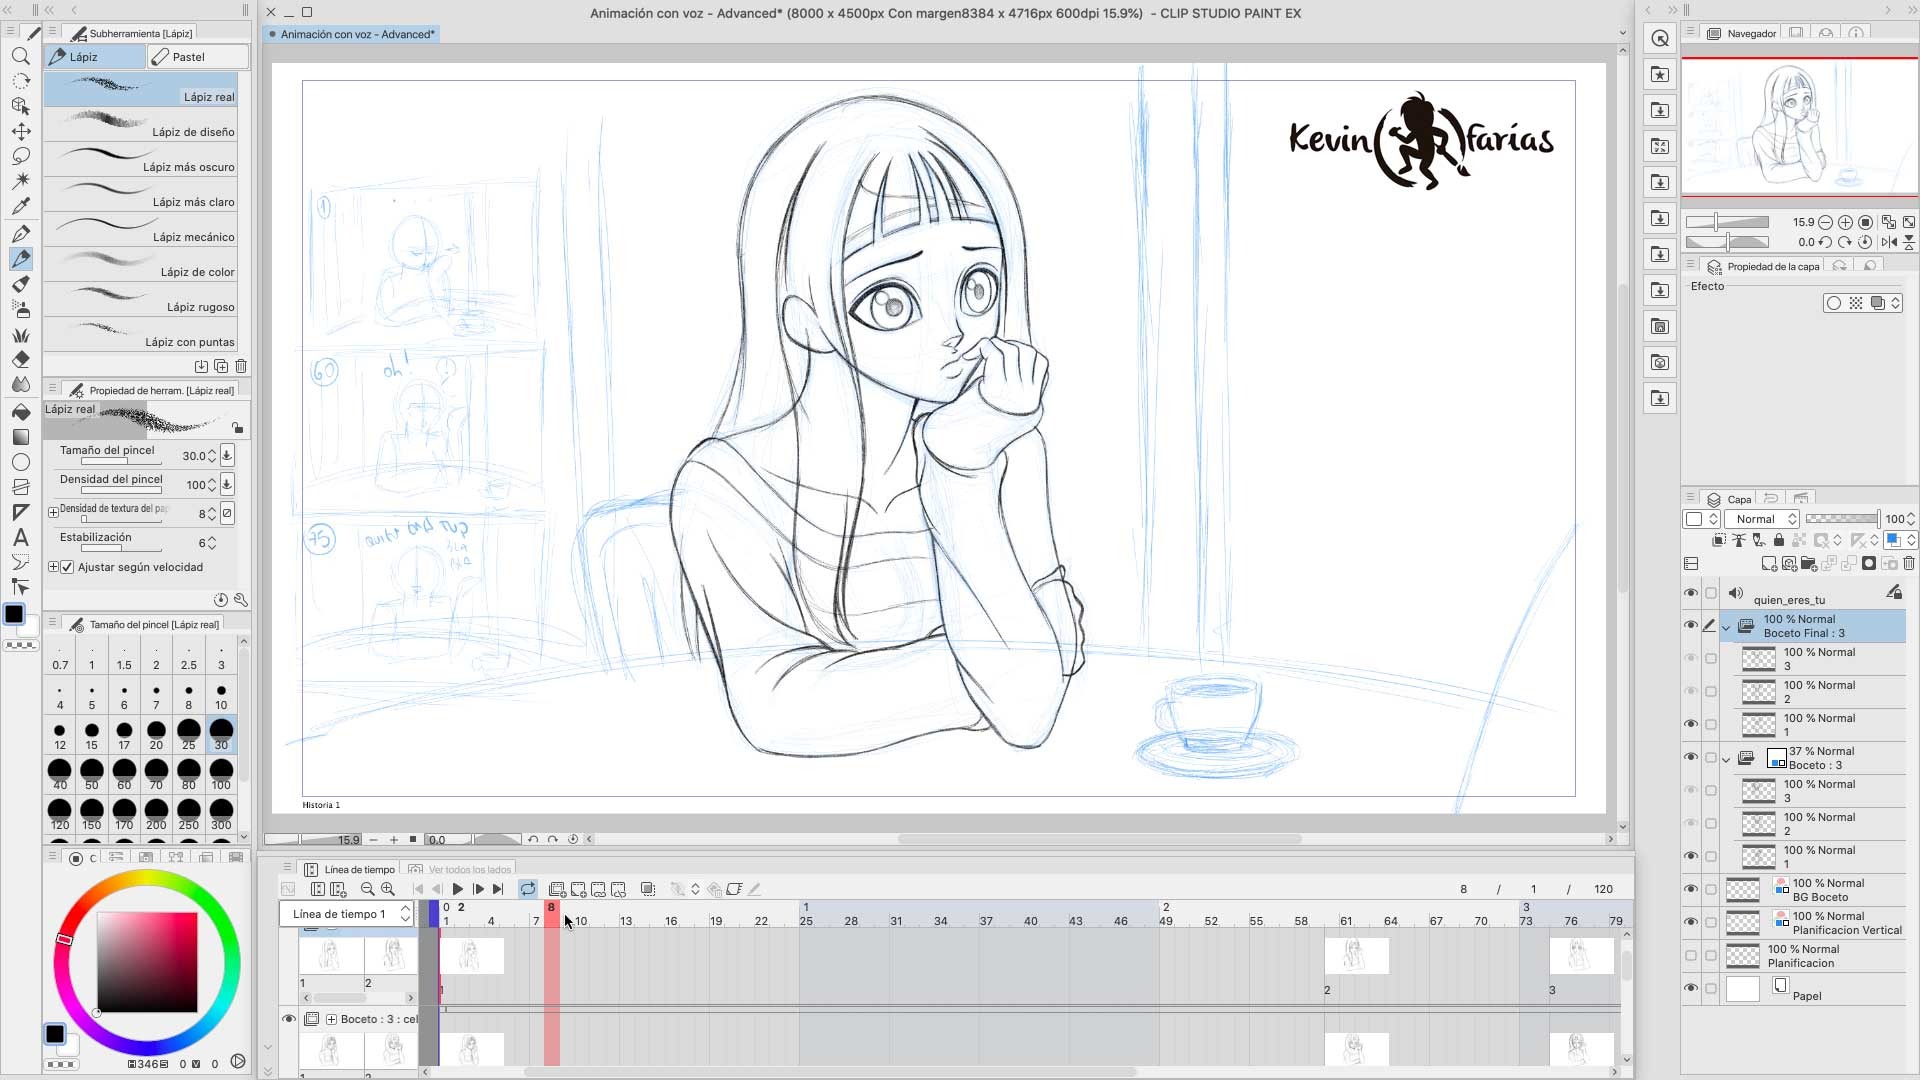This screenshot has height=1080, width=1920.
Task: Play the animation in timeline
Action: click(457, 889)
